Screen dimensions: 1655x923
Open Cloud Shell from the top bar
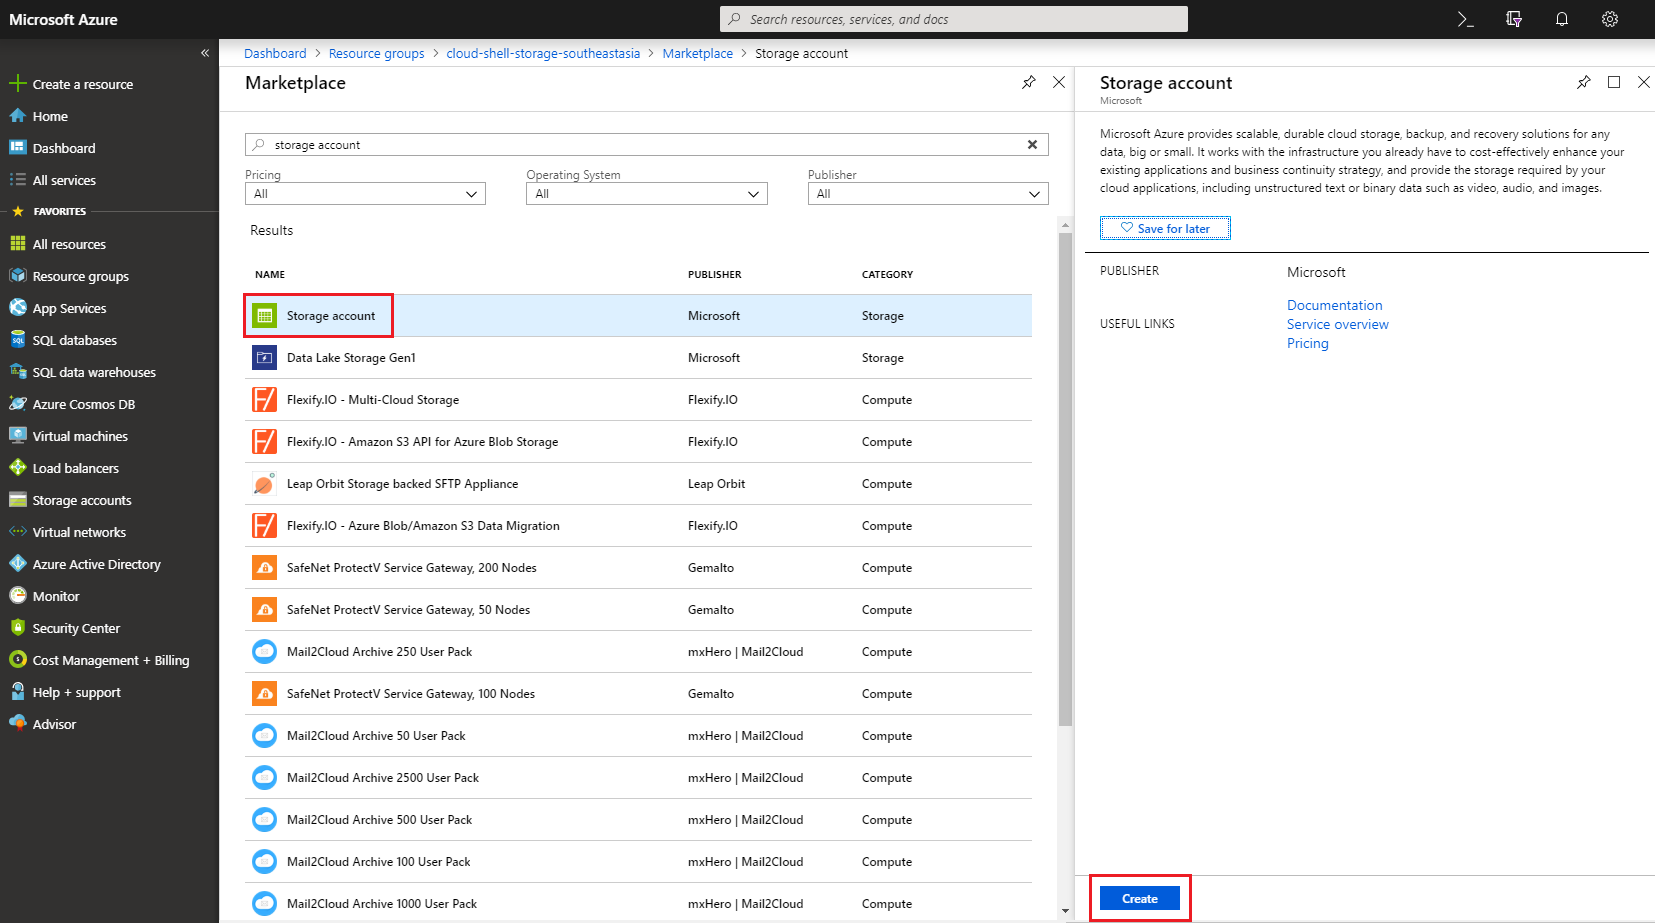coord(1465,19)
